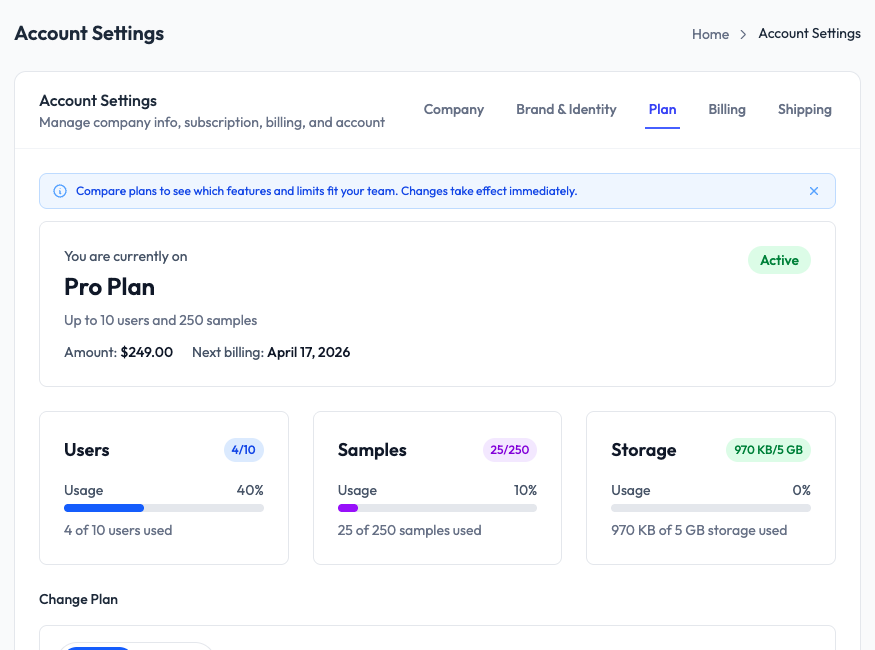Viewport: 875px width, 650px height.
Task: Click the 25/250 Samples badge
Action: [509, 450]
